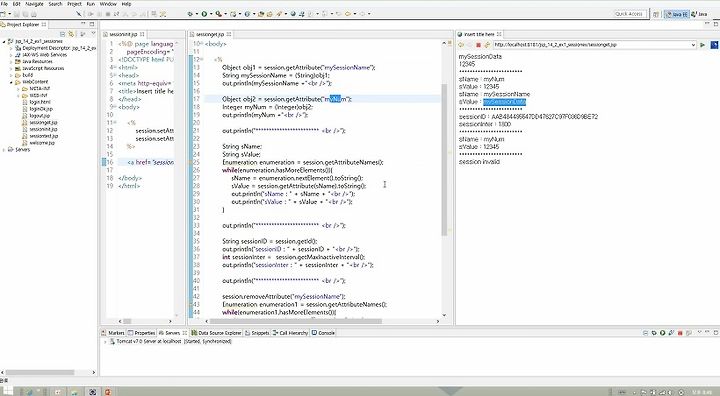
Task: Open Project Explorer View Menu arrow
Action: pos(93,34)
